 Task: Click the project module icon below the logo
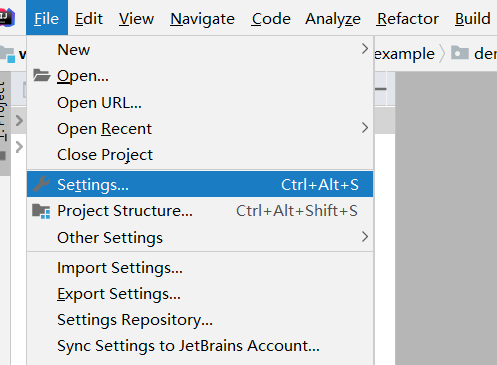(7, 54)
